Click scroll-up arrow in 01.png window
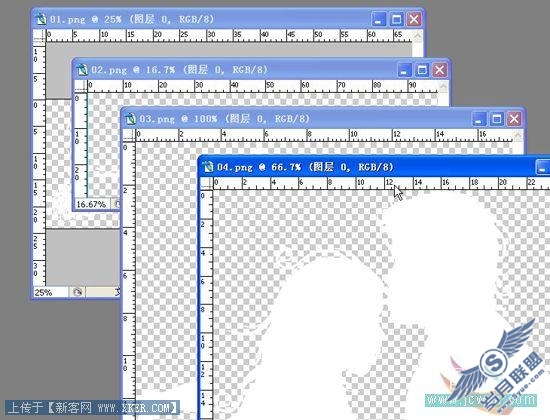This screenshot has width=550, height=420. click(417, 35)
